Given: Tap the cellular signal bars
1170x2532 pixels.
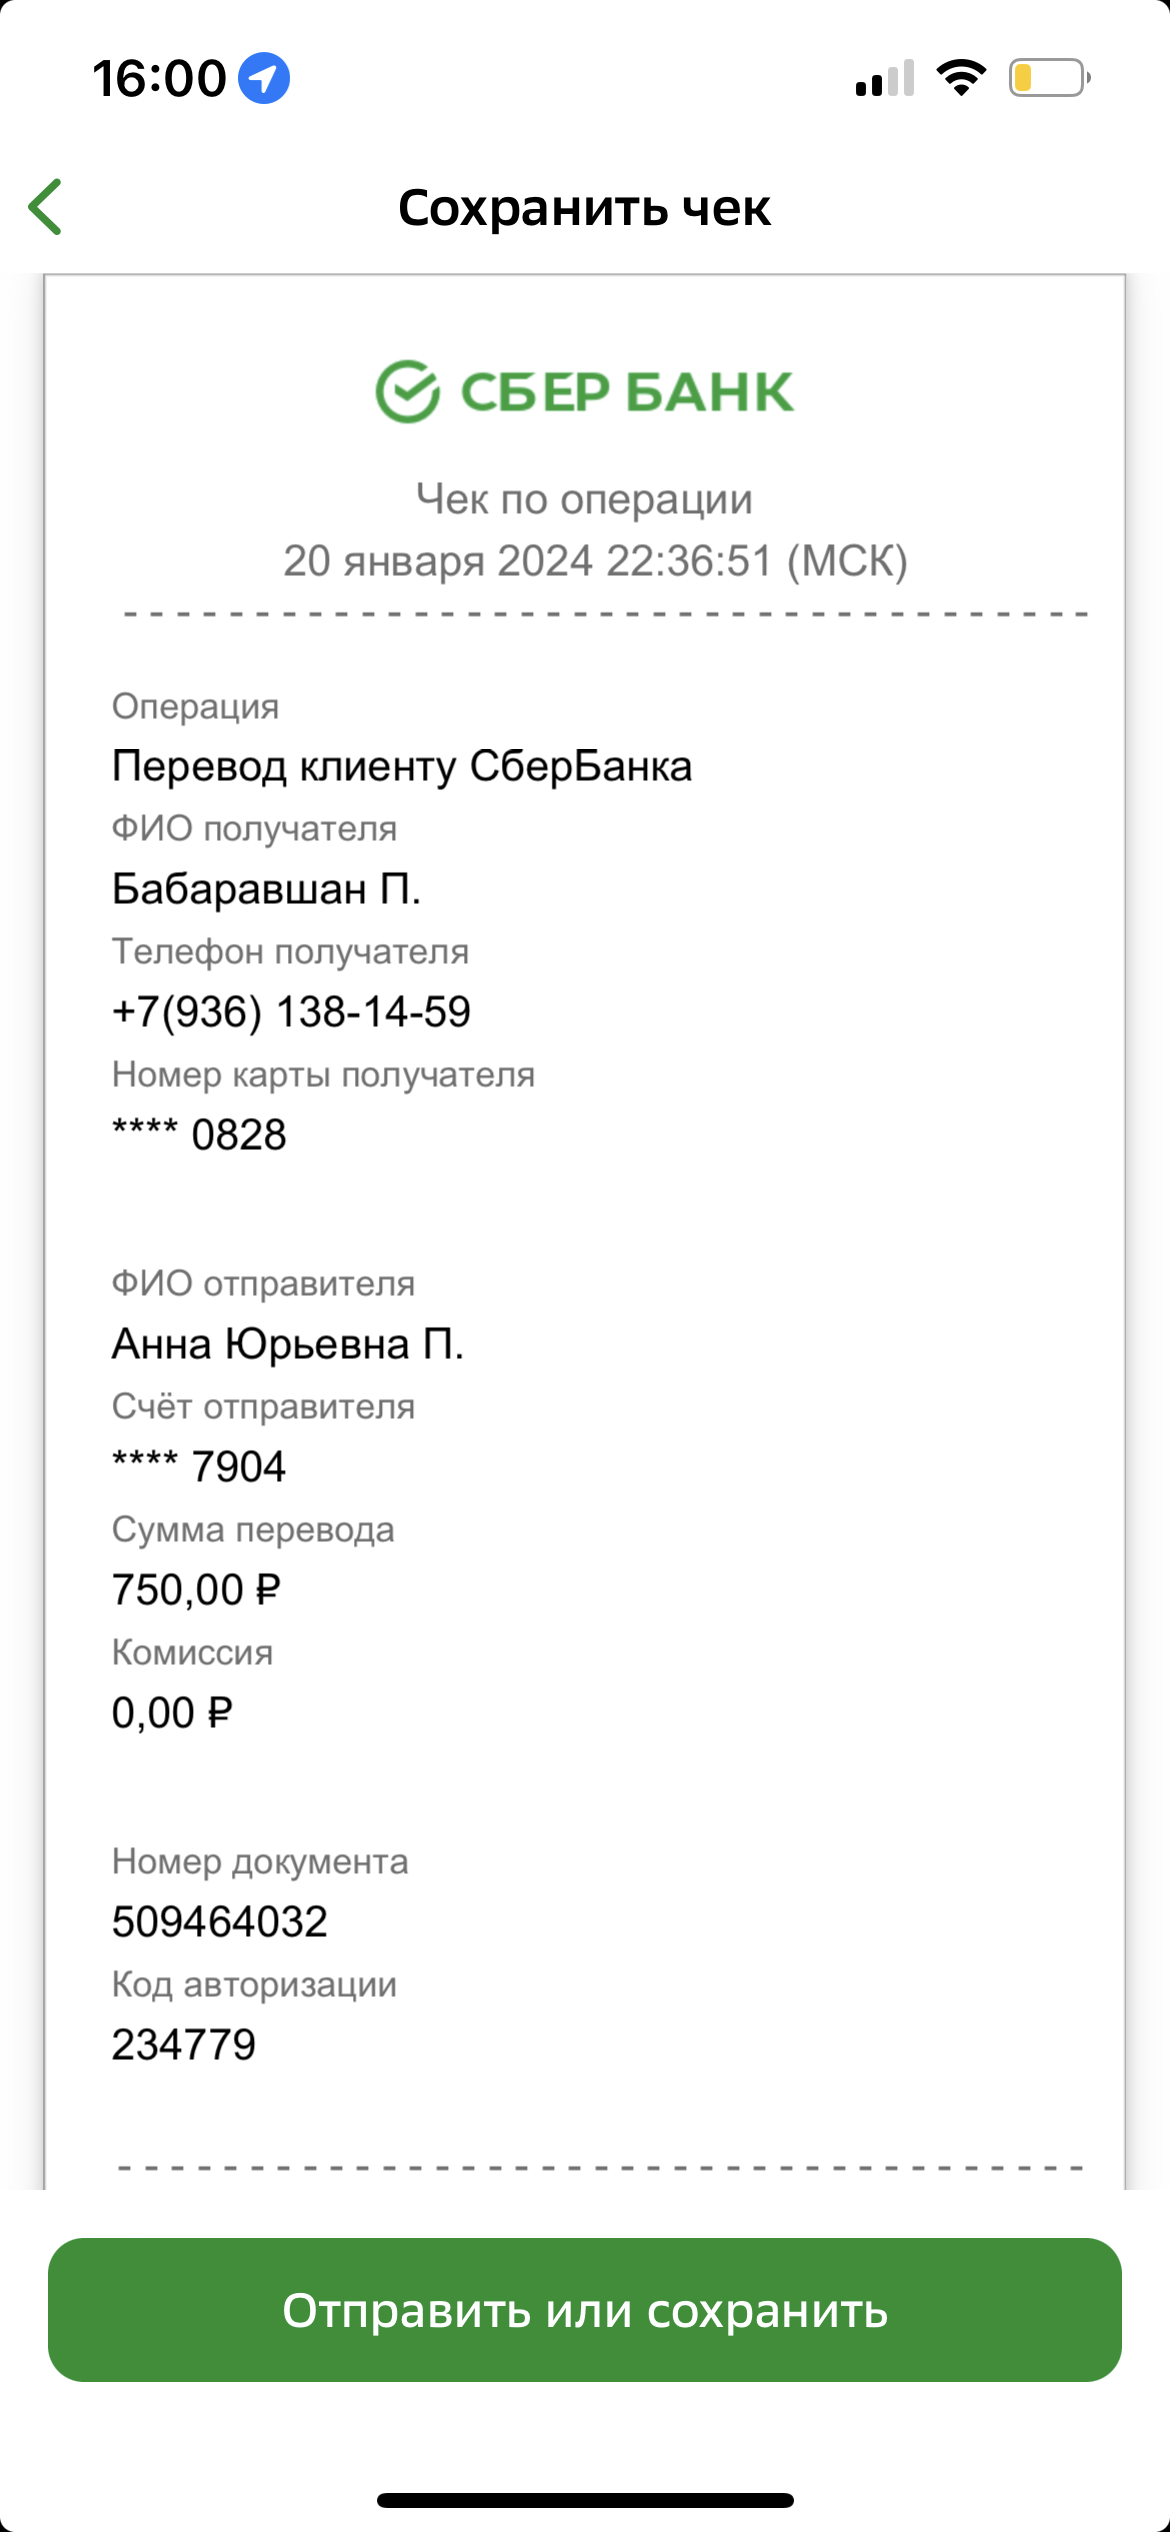Looking at the screenshot, I should pyautogui.click(x=885, y=78).
